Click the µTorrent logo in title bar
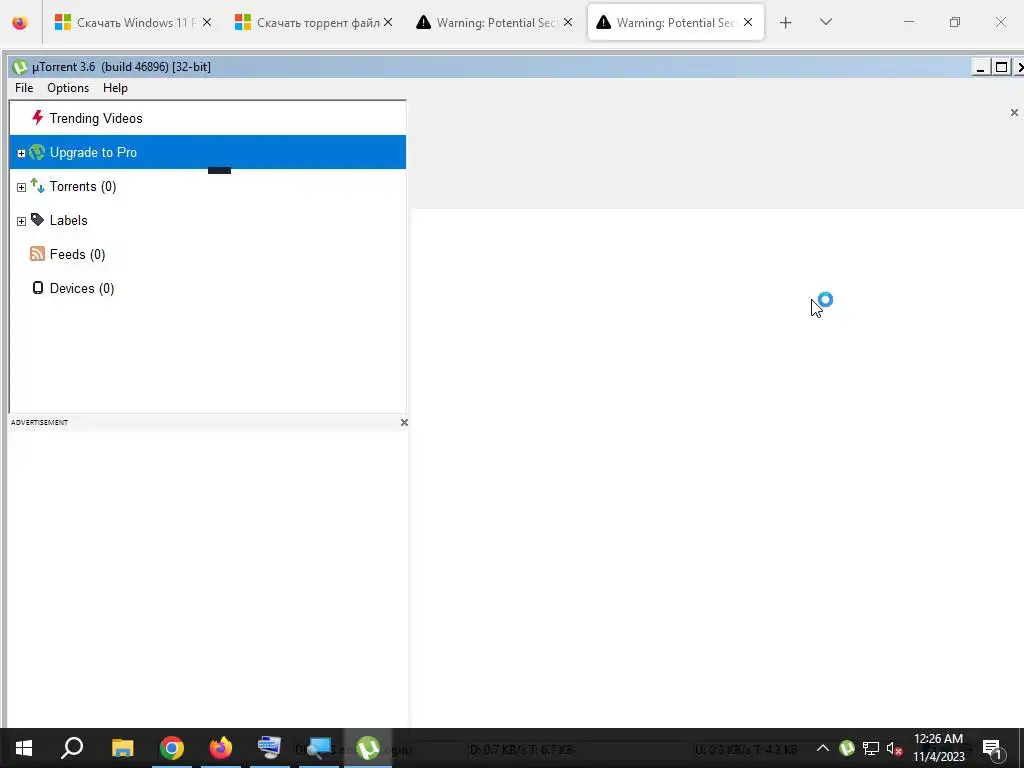This screenshot has width=1024, height=768. click(x=20, y=67)
